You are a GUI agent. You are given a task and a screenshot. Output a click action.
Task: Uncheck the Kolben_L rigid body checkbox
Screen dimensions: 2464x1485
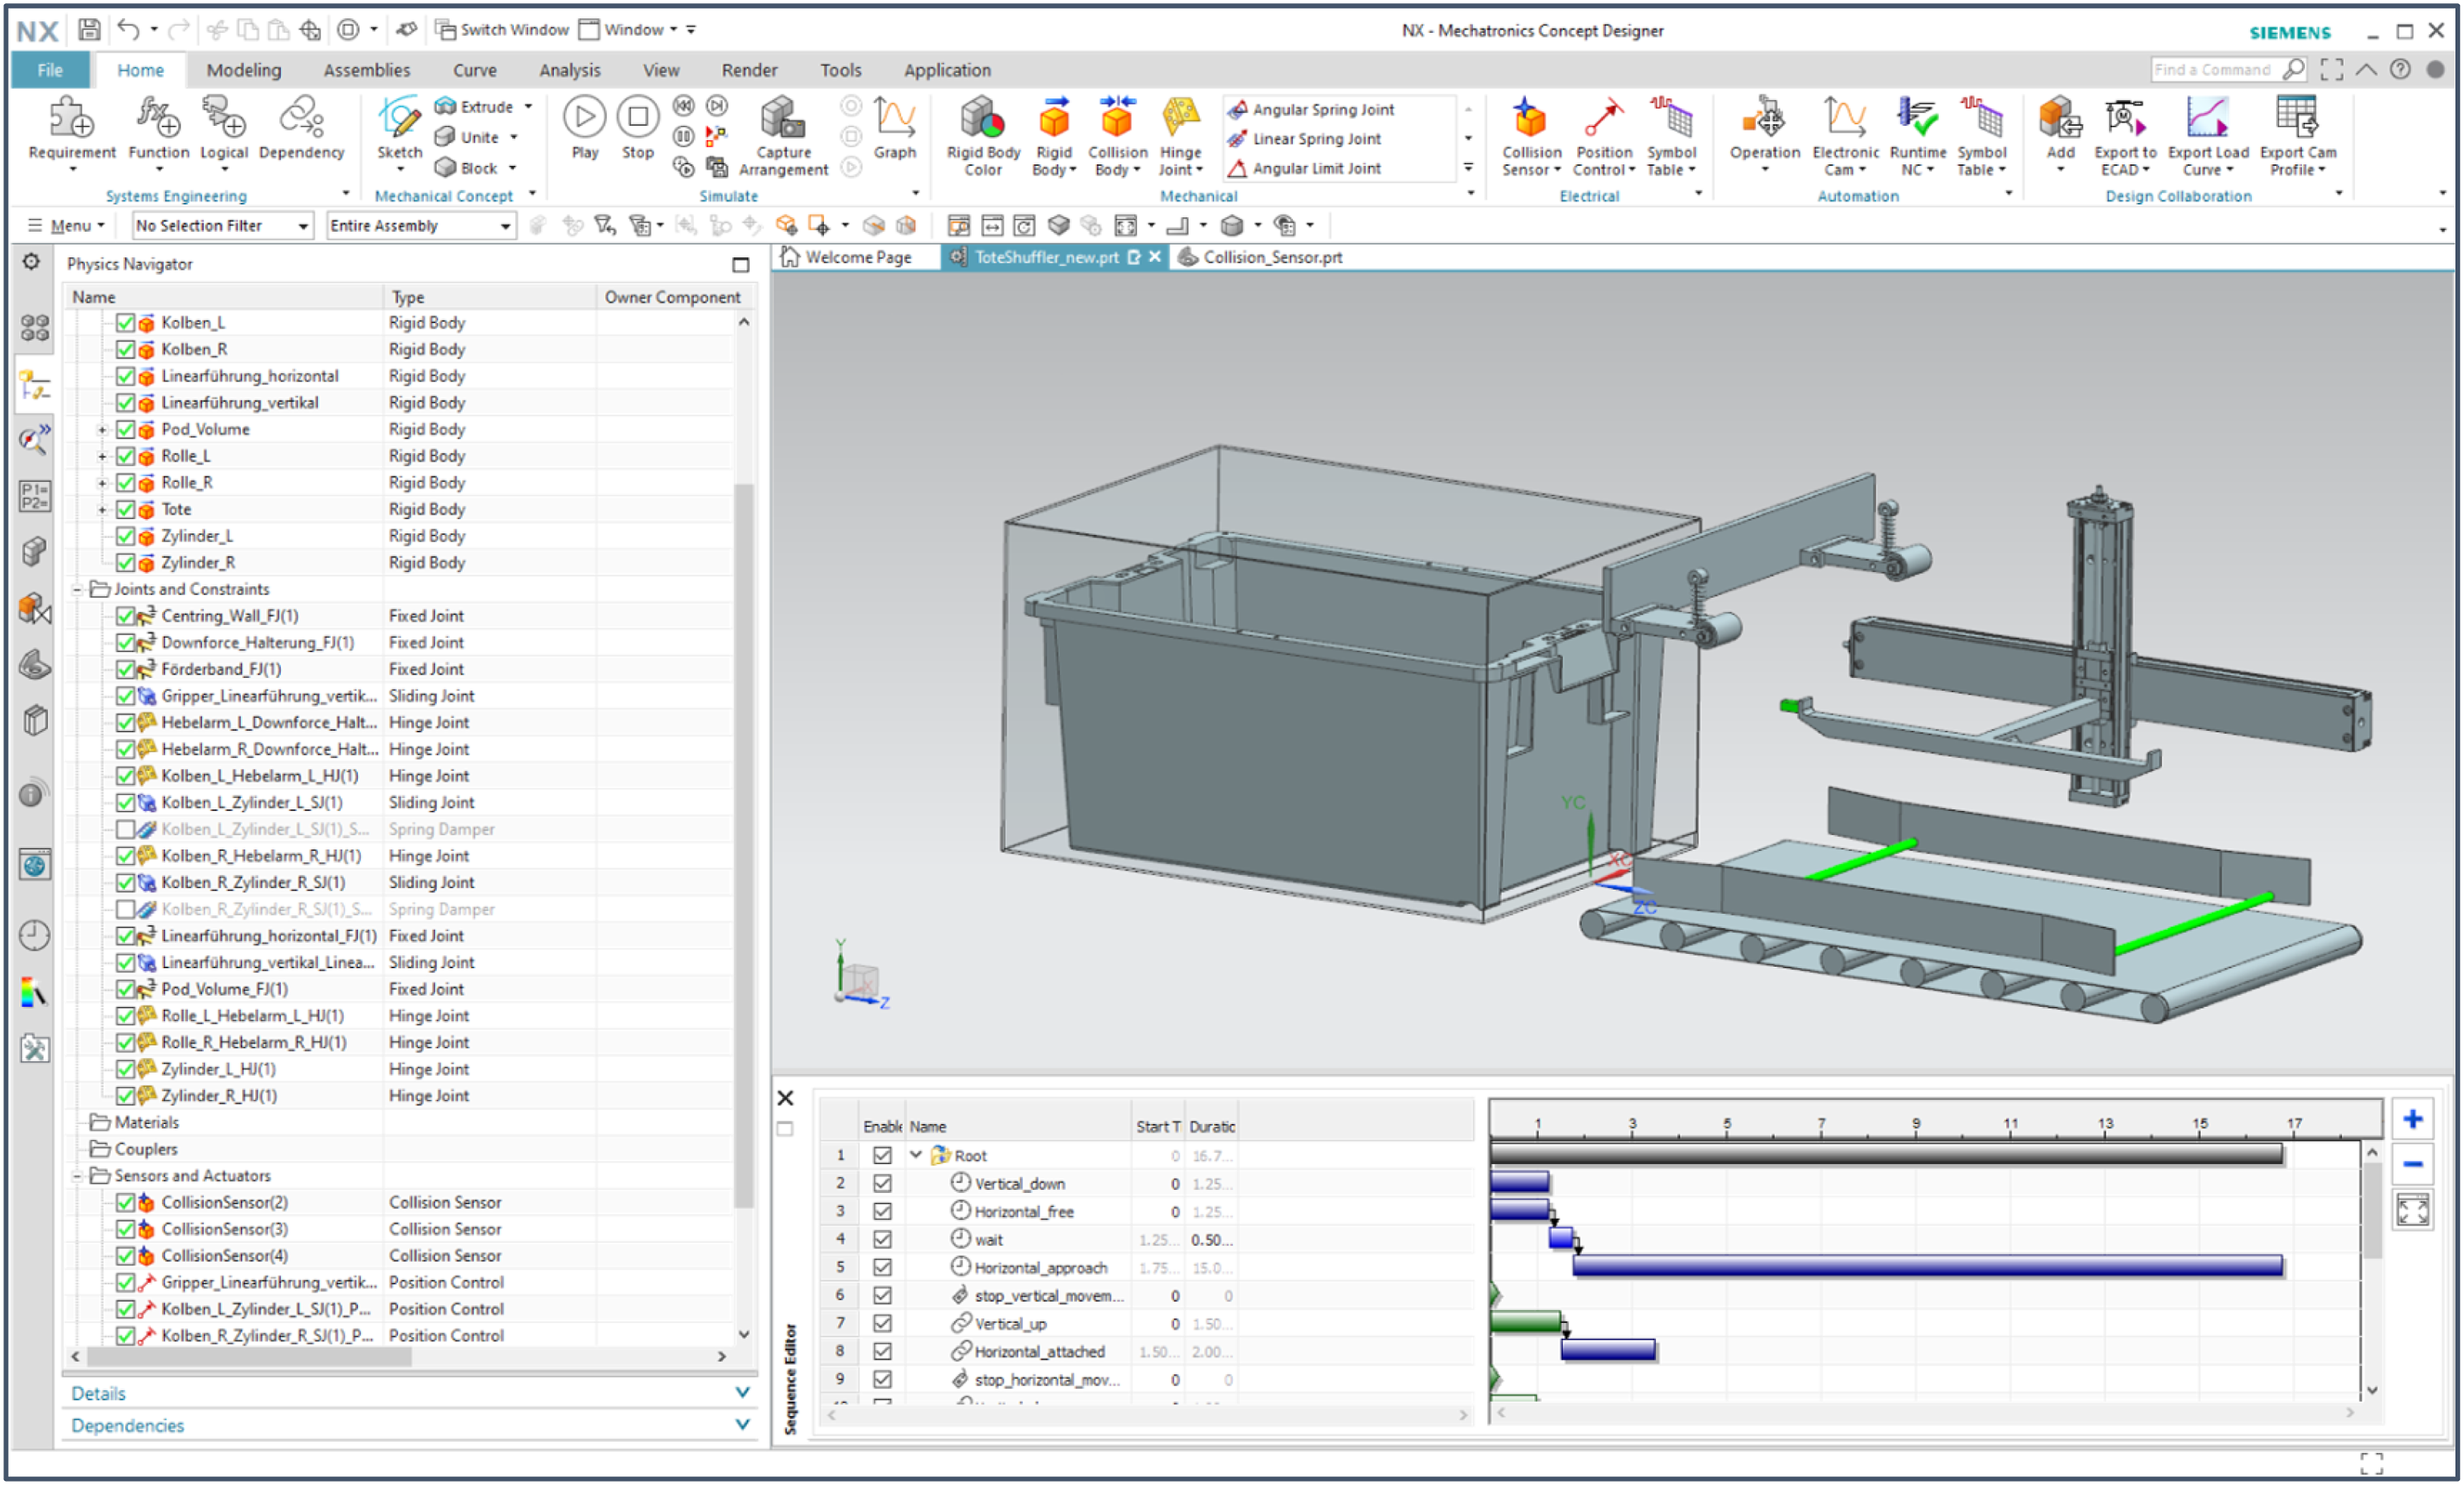pos(125,322)
